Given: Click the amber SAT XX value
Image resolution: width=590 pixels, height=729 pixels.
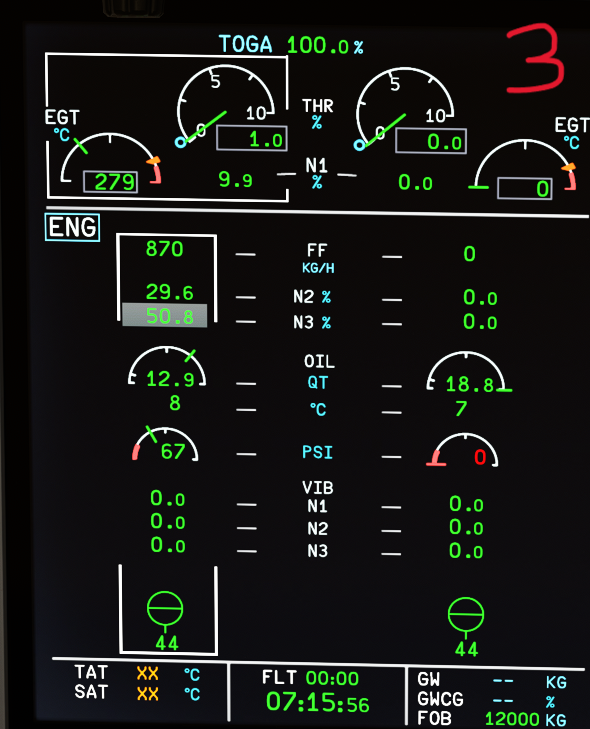Looking at the screenshot, I should (x=147, y=694).
